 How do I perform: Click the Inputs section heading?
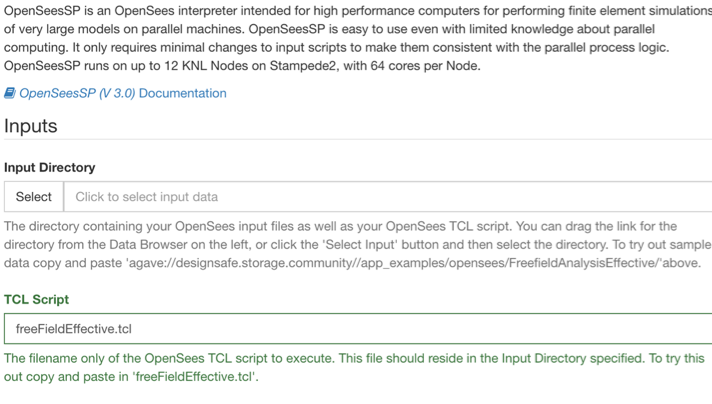point(30,126)
